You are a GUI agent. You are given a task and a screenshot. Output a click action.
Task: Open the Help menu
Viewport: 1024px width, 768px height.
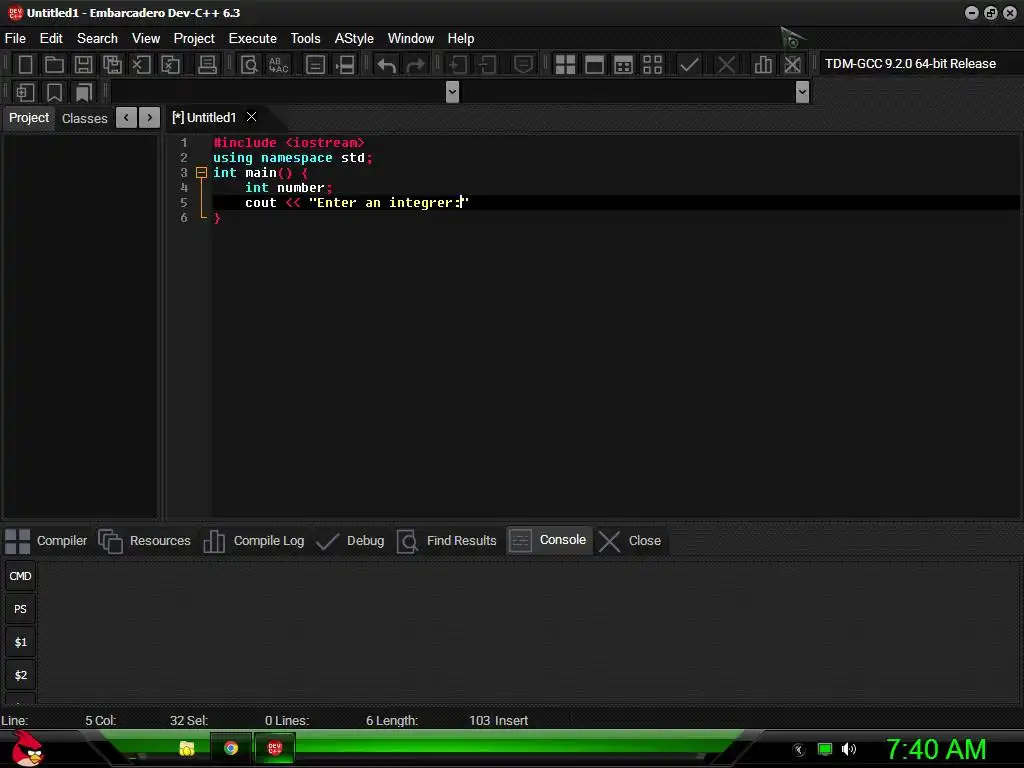click(460, 39)
